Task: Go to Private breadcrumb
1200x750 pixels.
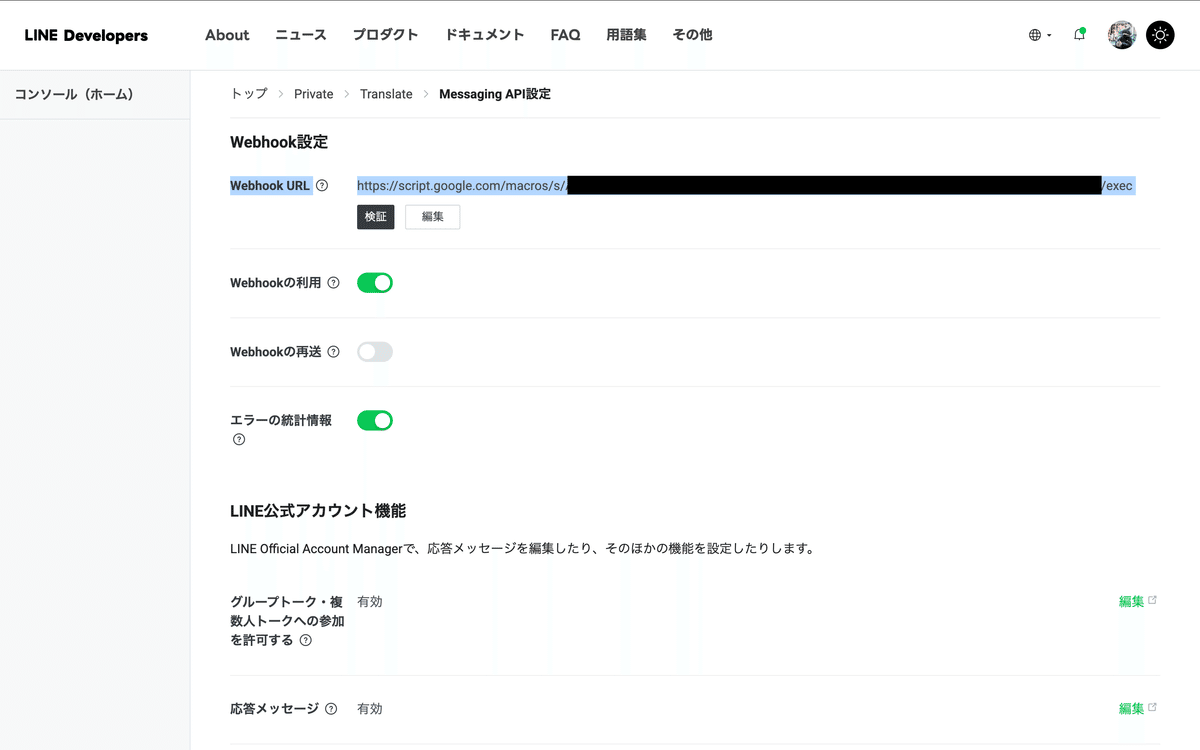Action: click(313, 94)
